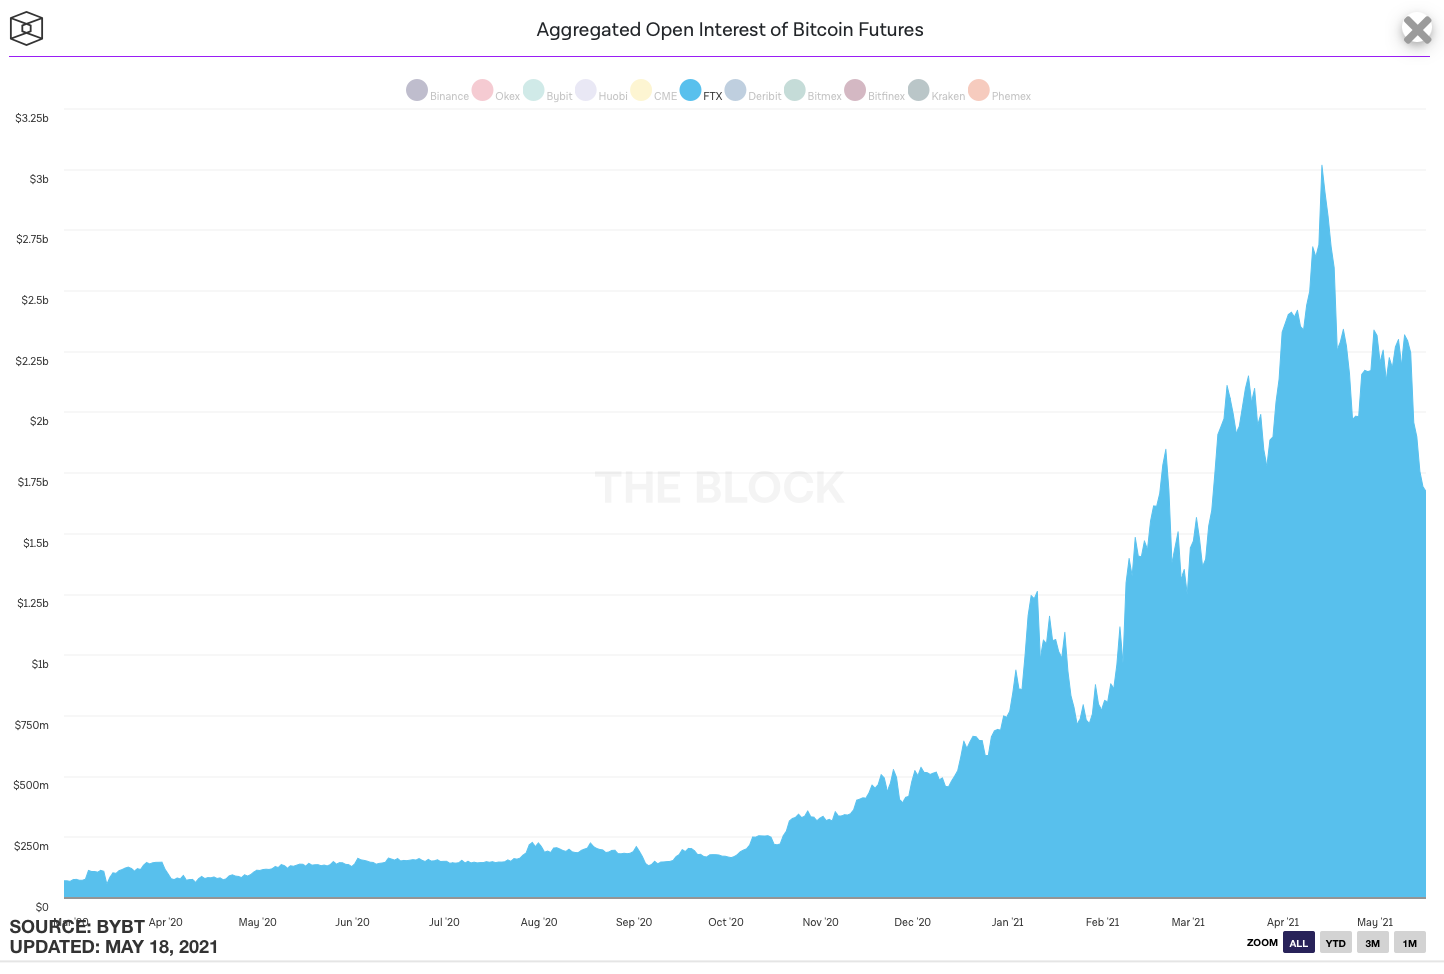
Task: Close the chart with X icon
Action: tap(1417, 30)
